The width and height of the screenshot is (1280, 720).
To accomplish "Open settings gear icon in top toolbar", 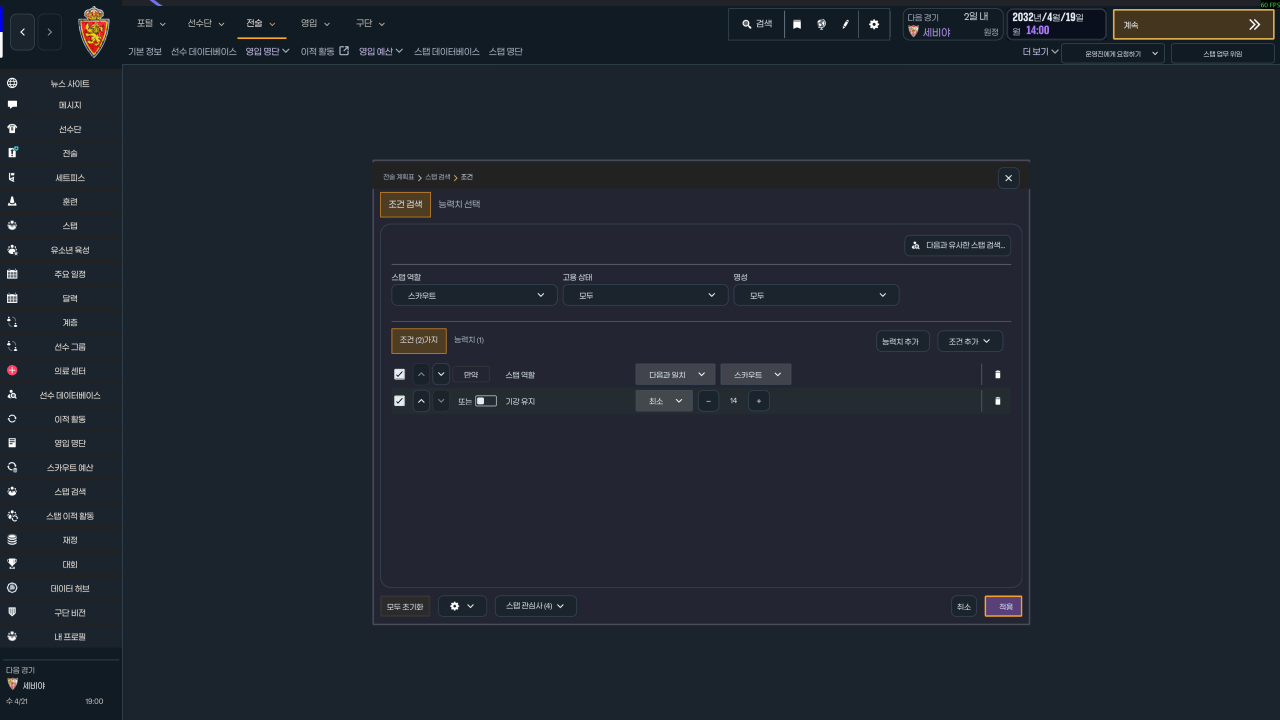I will click(874, 24).
